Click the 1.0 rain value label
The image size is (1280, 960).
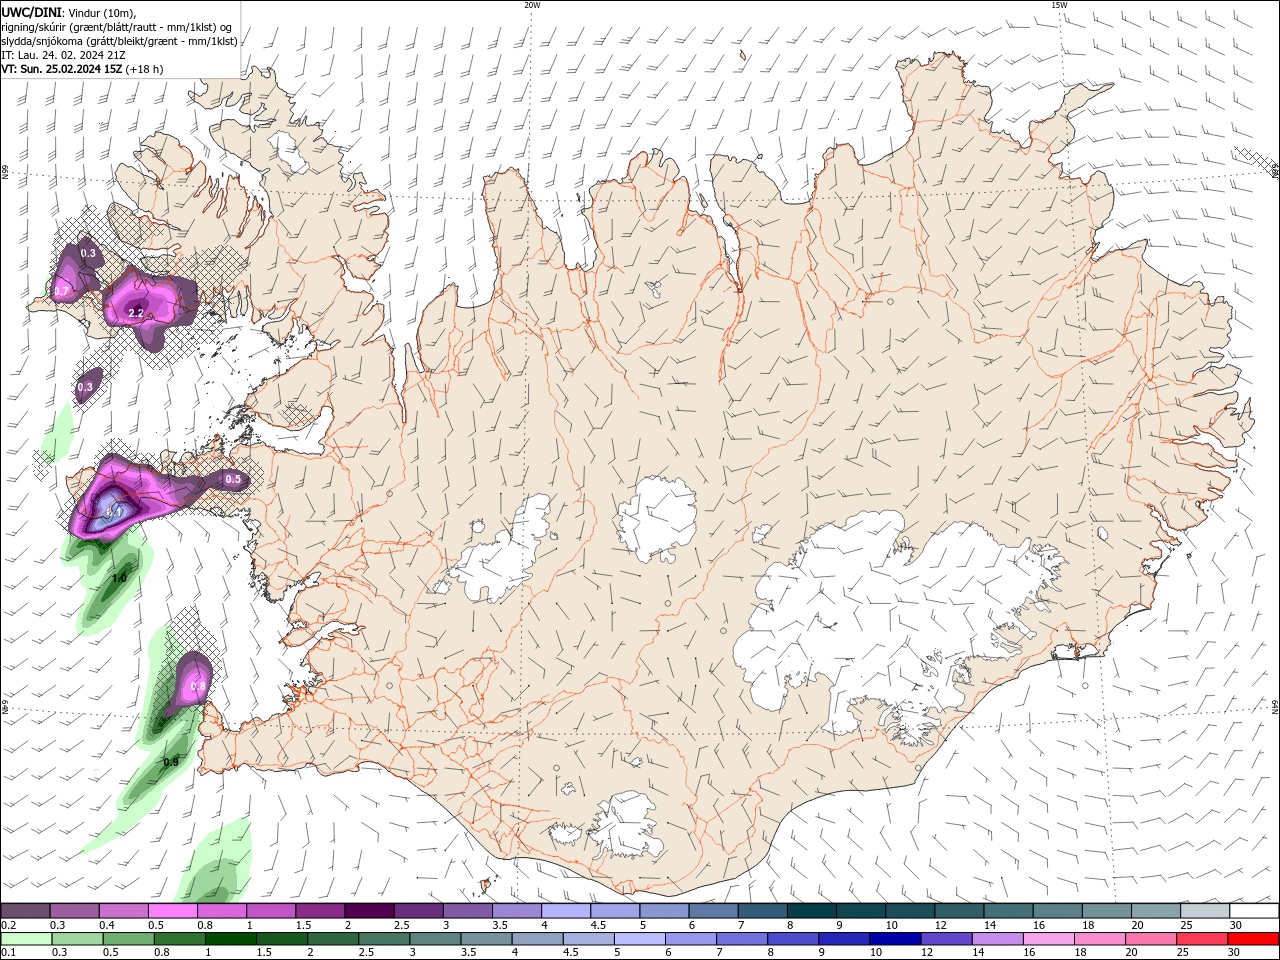119,578
